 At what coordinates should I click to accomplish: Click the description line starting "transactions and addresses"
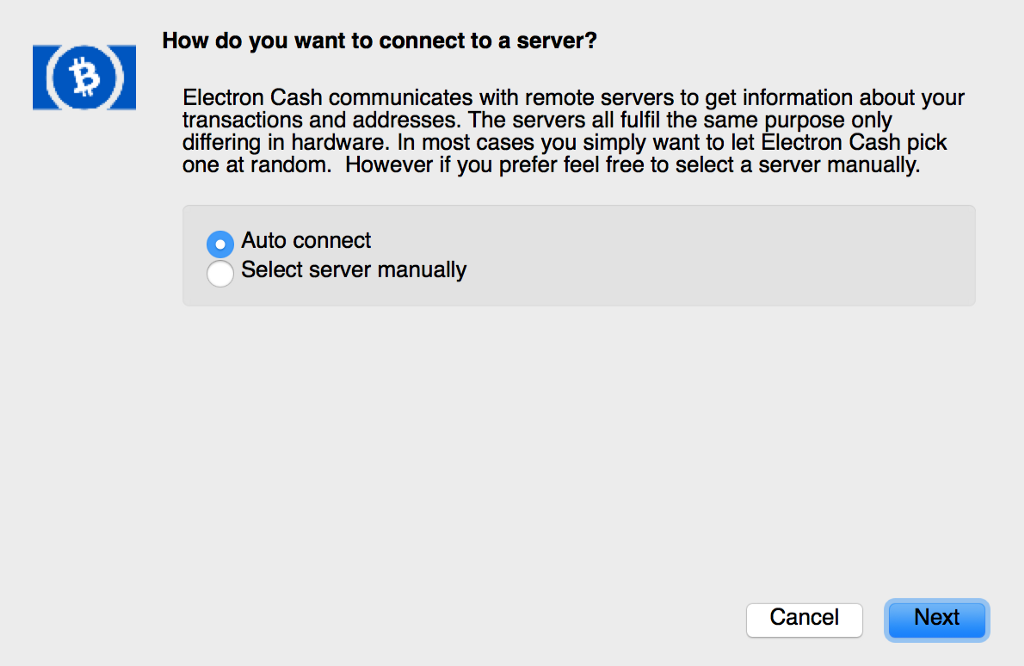(537, 121)
